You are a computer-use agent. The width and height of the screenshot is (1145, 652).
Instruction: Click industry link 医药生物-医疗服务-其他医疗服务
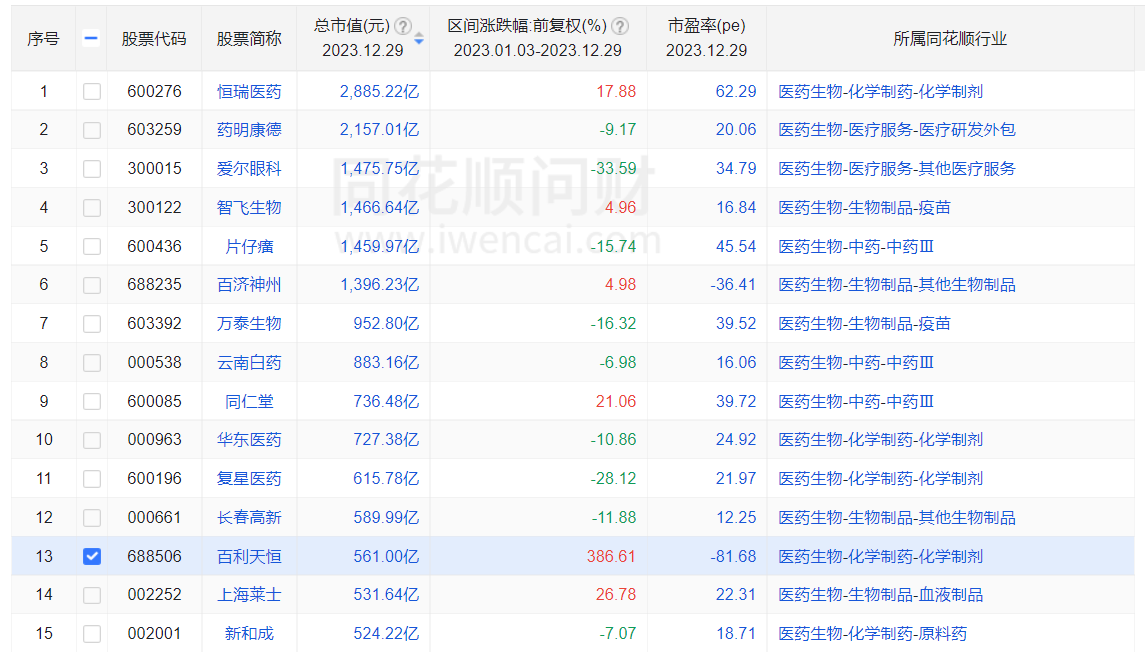click(x=897, y=169)
